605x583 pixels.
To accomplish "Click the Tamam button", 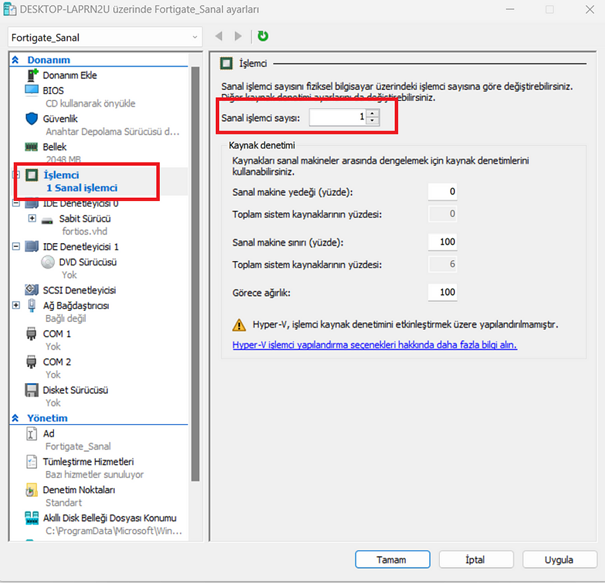I will pos(392,559).
